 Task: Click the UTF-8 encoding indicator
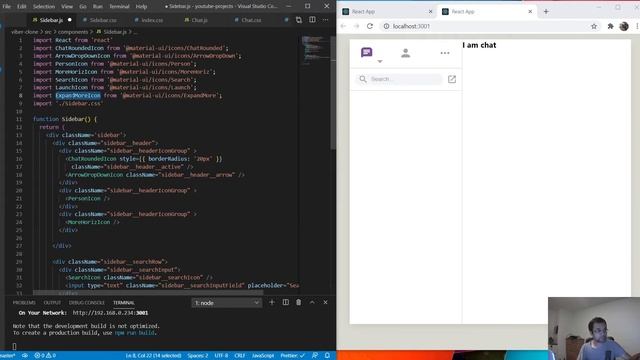click(x=221, y=356)
